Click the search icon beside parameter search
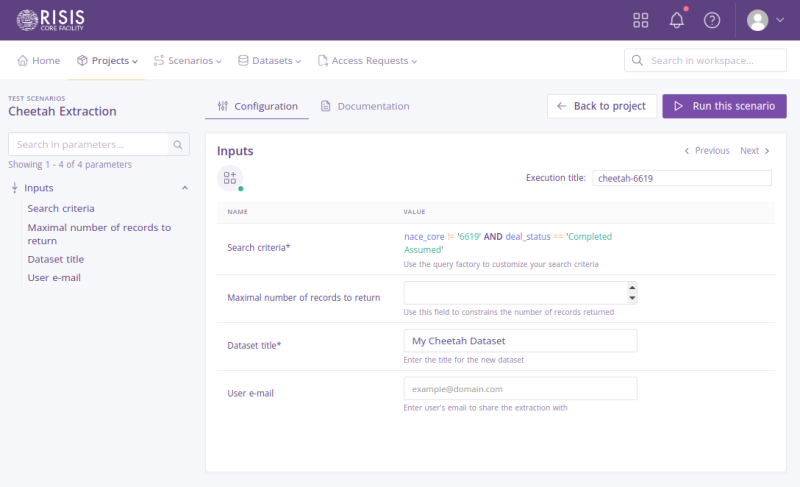Screen dimensions: 800x487 (x=178, y=145)
